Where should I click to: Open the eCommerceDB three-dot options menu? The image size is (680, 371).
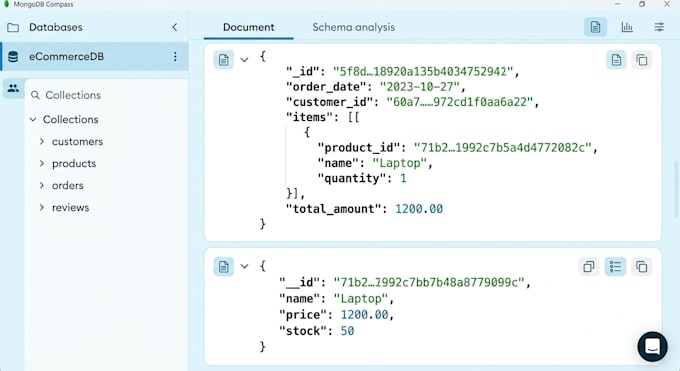tap(175, 56)
